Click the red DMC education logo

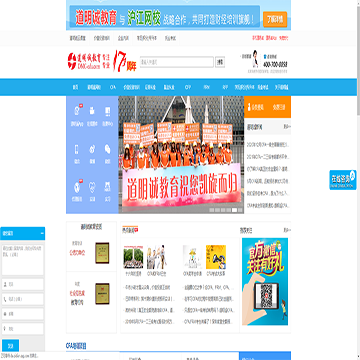pos(88,62)
